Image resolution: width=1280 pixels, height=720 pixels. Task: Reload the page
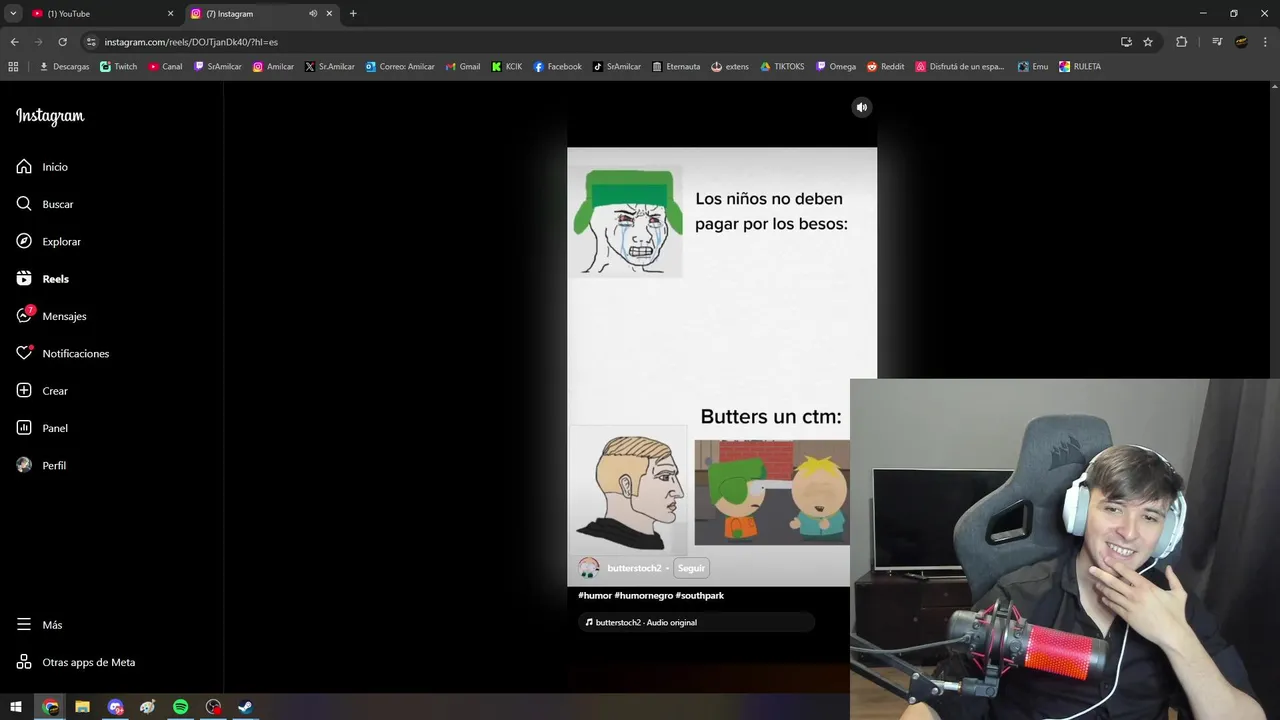pos(62,42)
